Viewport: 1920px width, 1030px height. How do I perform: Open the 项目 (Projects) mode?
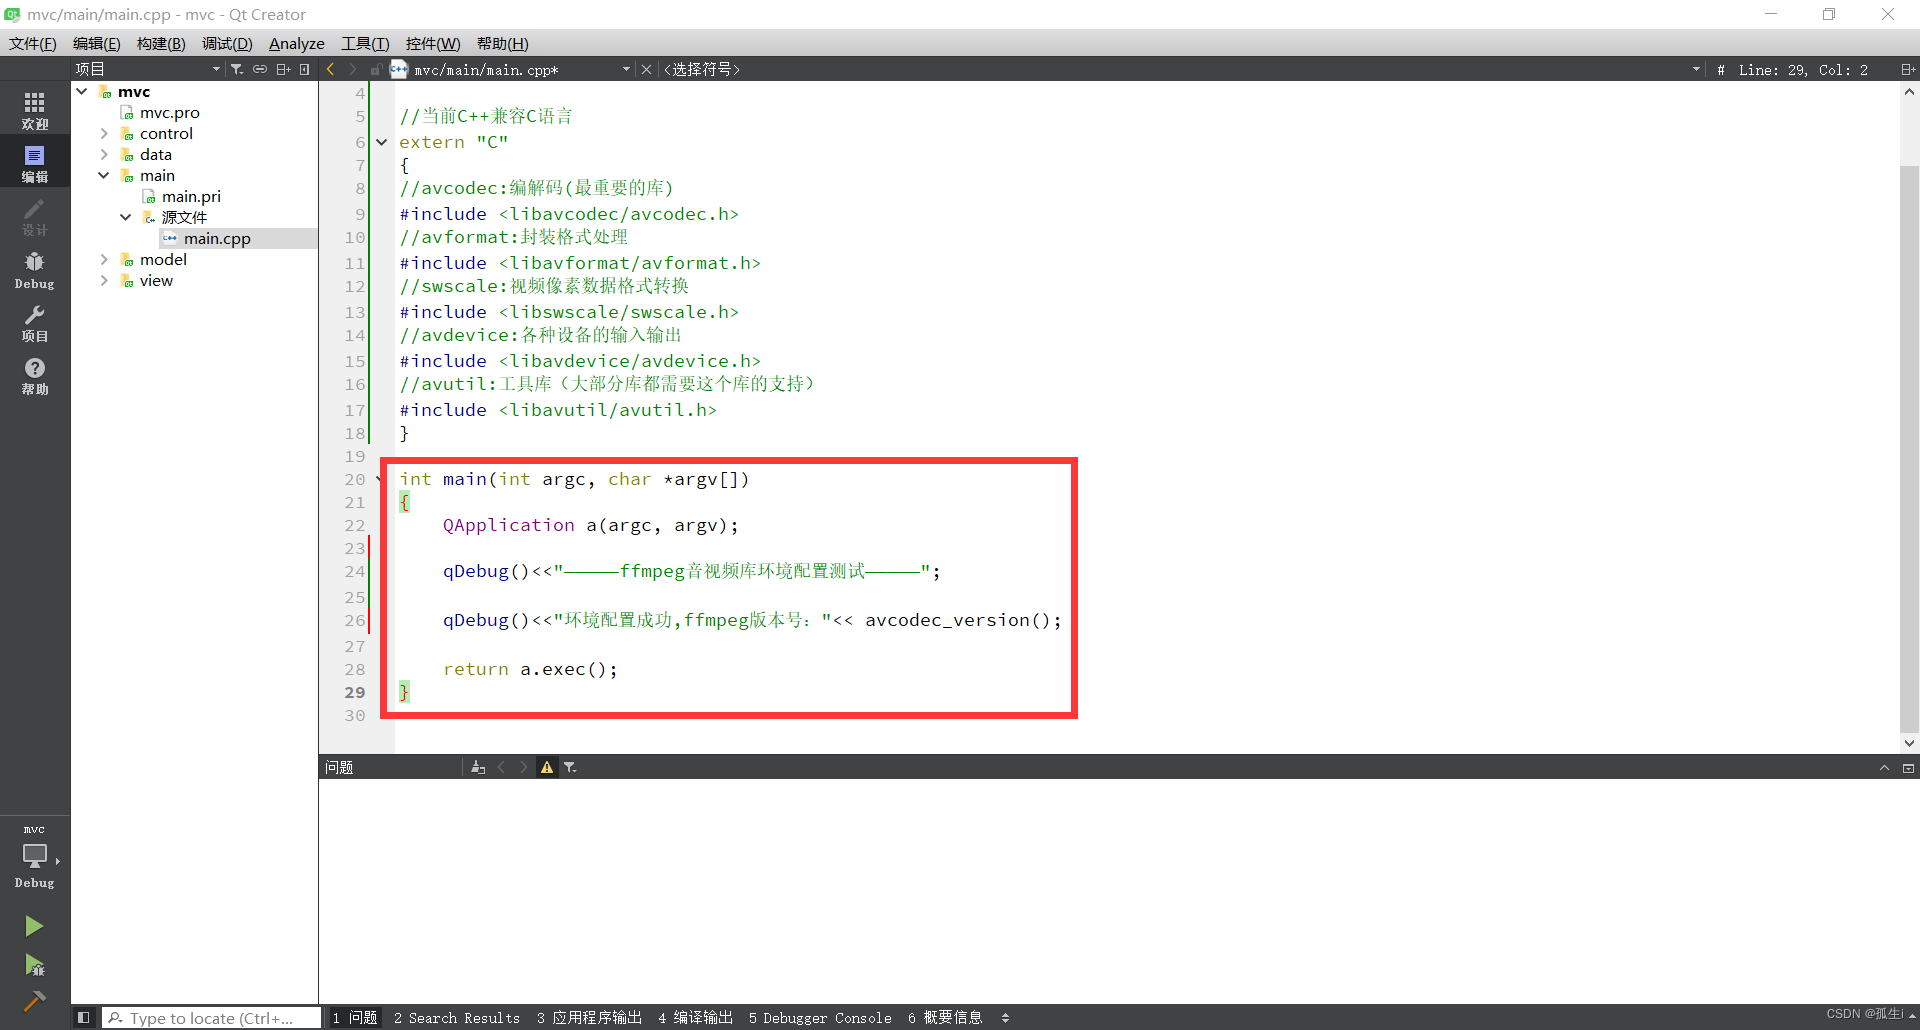pyautogui.click(x=35, y=323)
